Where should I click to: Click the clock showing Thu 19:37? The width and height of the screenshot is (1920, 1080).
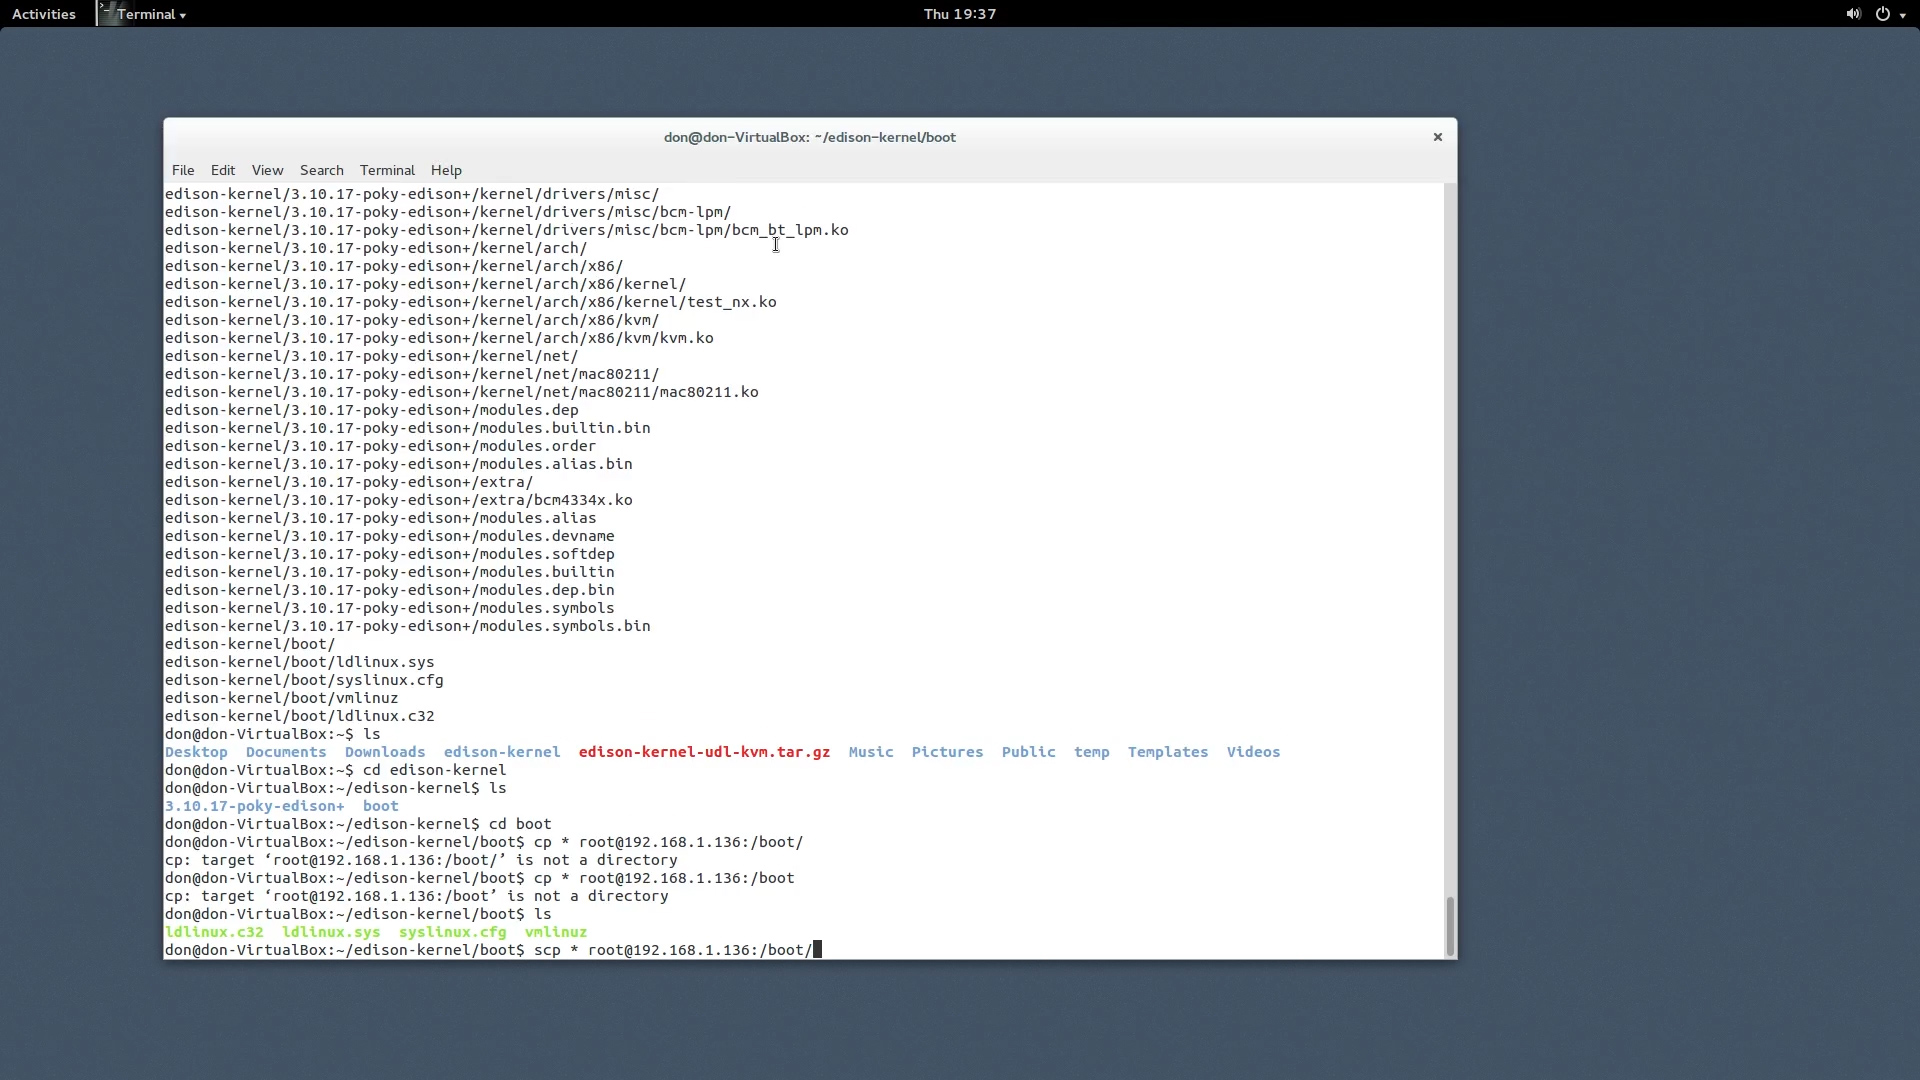pos(959,14)
